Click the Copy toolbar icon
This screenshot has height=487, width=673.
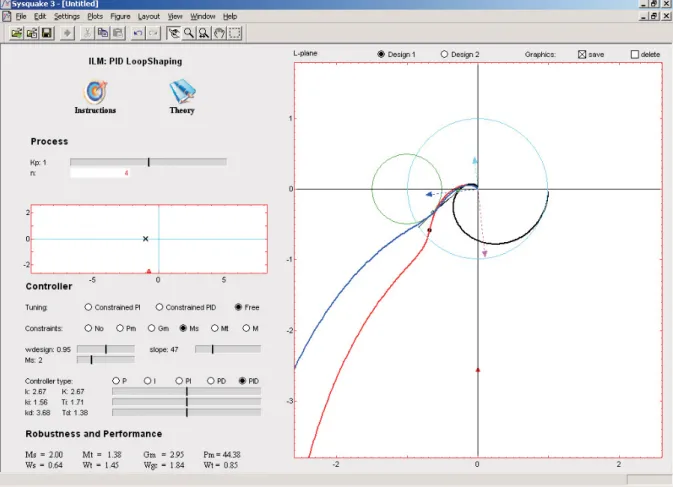103,33
